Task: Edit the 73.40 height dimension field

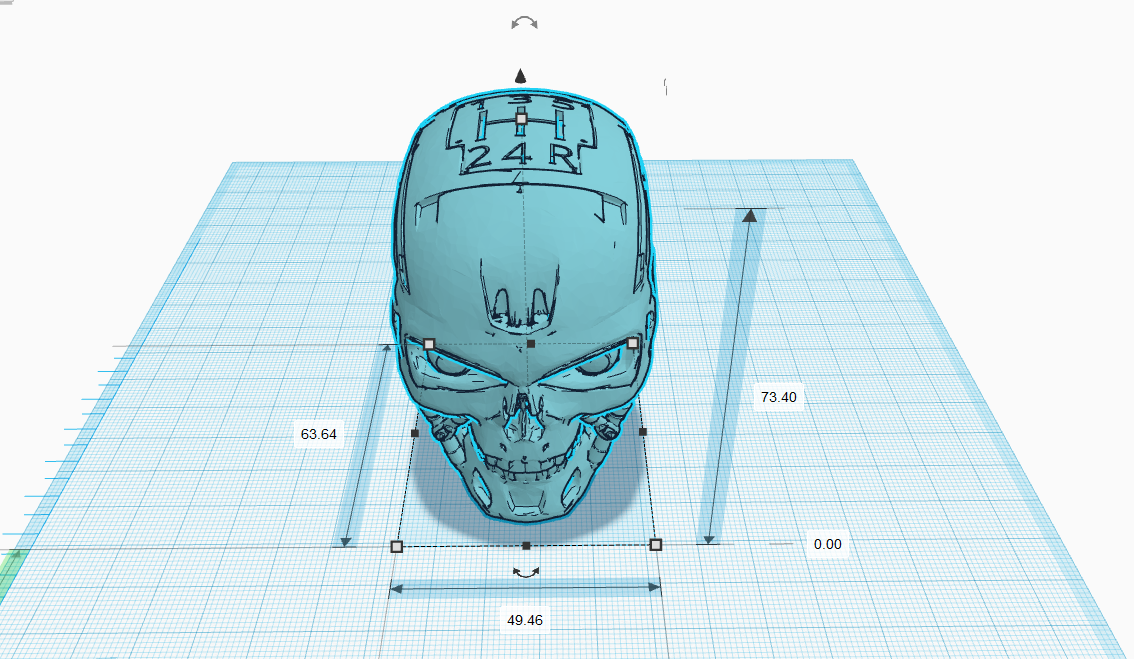Action: point(779,397)
